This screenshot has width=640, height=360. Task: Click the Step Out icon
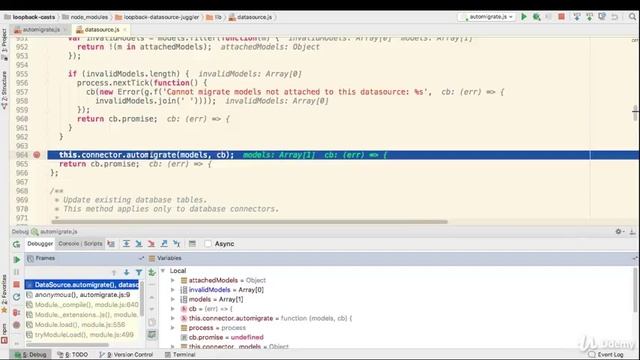click(x=164, y=244)
